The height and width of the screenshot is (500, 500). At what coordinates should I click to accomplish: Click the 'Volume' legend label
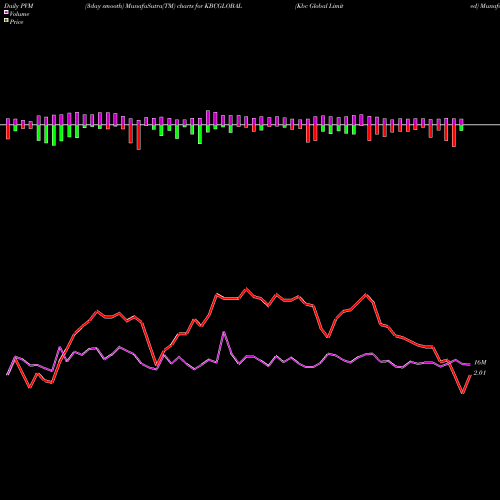pos(19,14)
